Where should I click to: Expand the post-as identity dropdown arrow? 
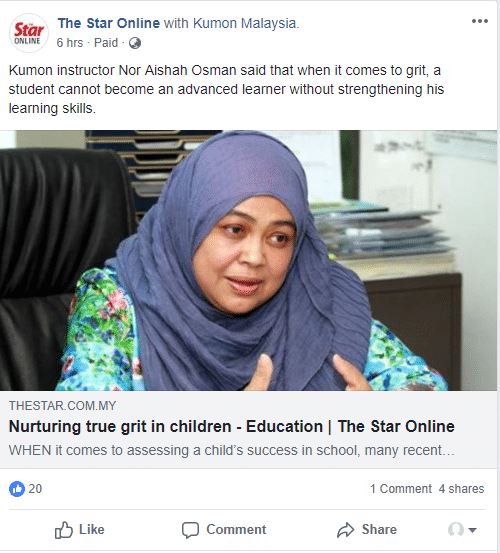pyautogui.click(x=472, y=530)
